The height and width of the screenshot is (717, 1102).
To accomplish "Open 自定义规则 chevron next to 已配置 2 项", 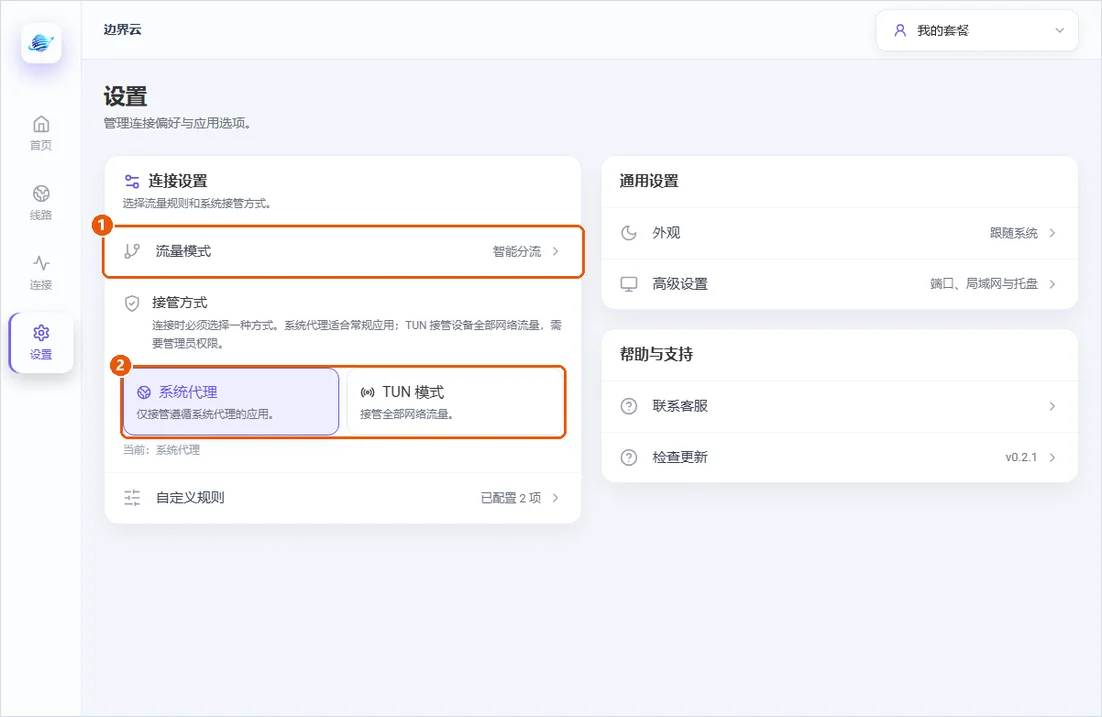I will click(x=555, y=498).
